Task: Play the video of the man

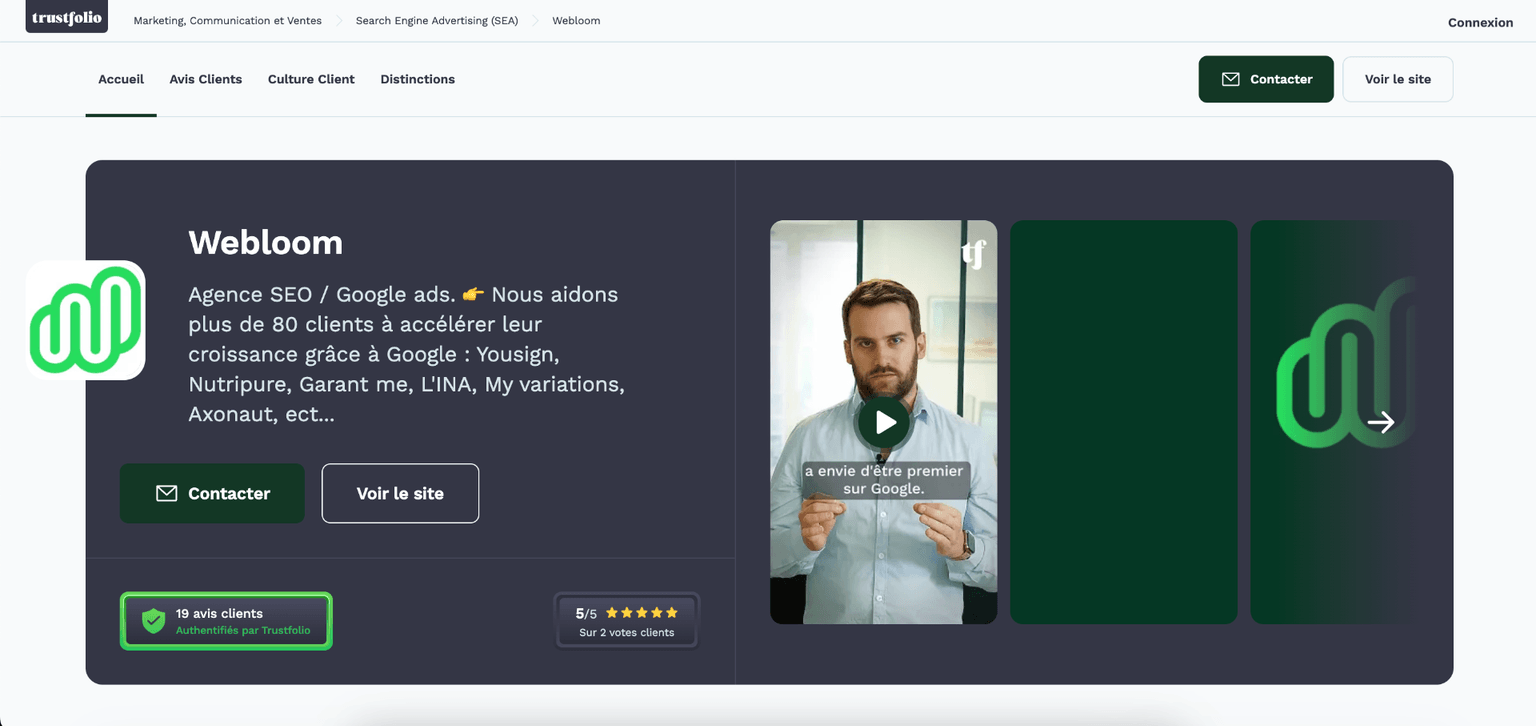Action: click(884, 422)
